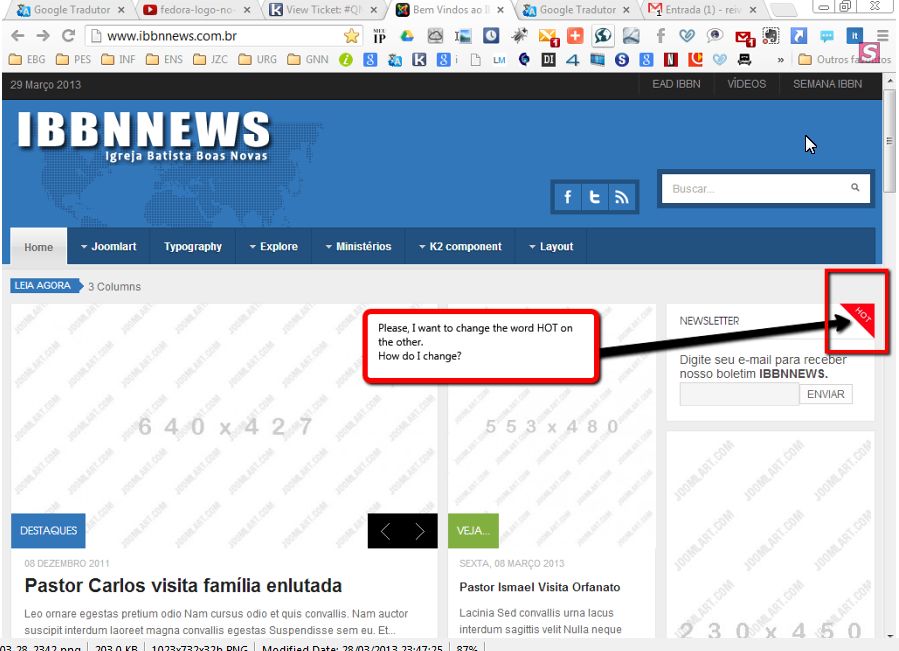This screenshot has height=651, width=899.
Task: Expand the Joomlart navigation menu
Action: [108, 247]
